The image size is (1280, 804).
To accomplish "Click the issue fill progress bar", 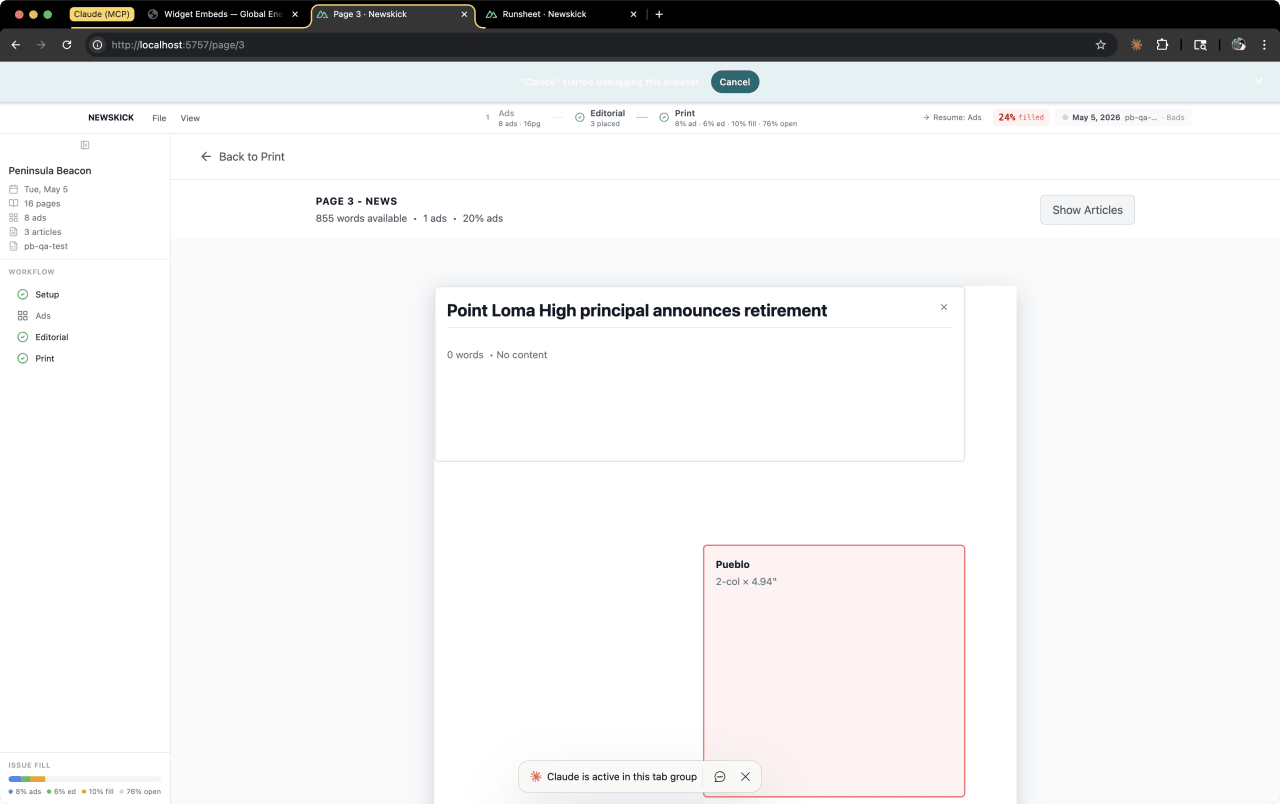I will (85, 779).
